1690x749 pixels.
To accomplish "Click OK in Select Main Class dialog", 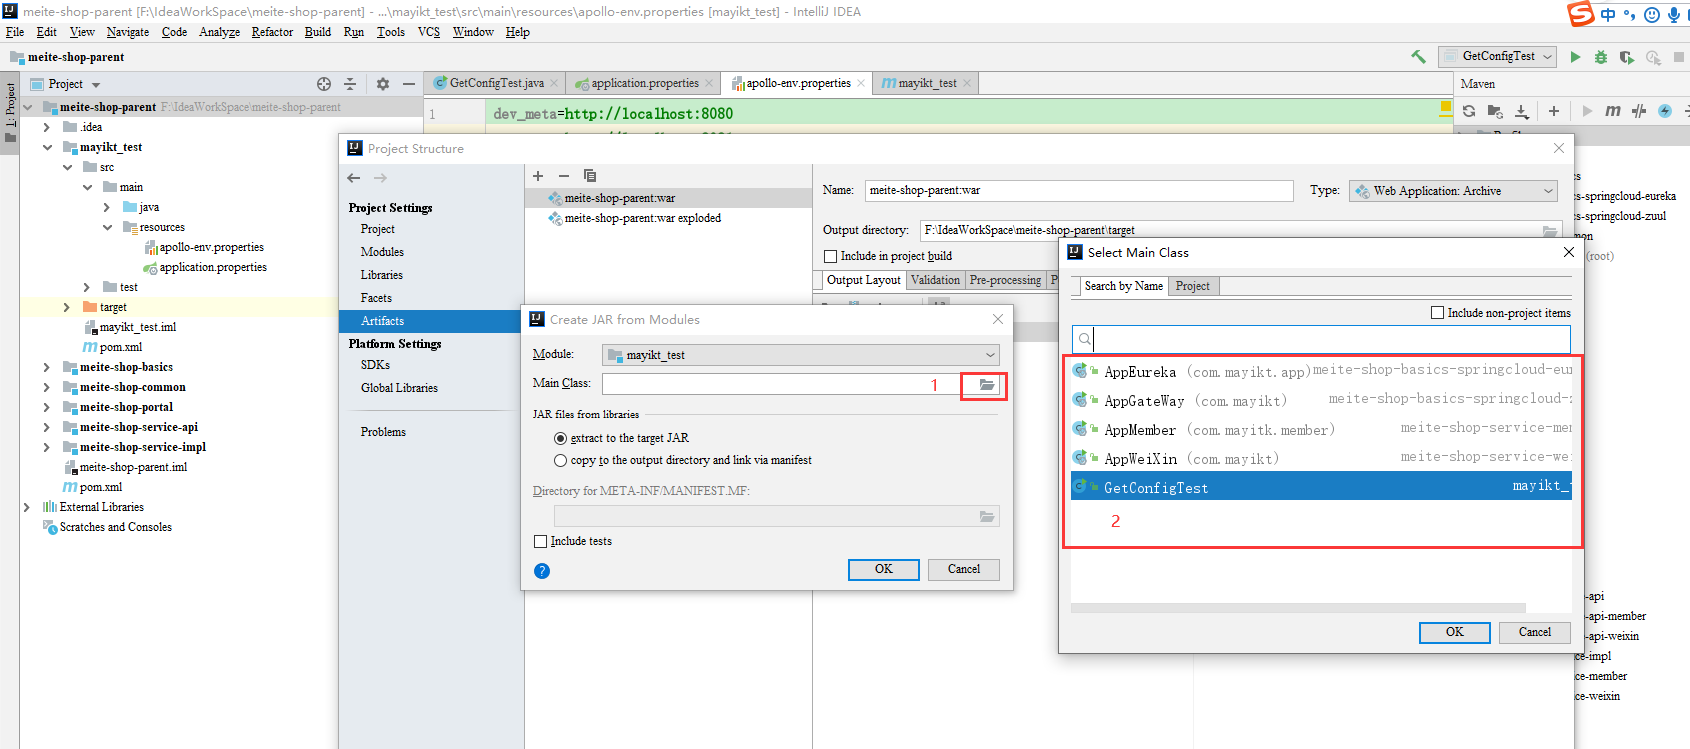I will 1455,632.
